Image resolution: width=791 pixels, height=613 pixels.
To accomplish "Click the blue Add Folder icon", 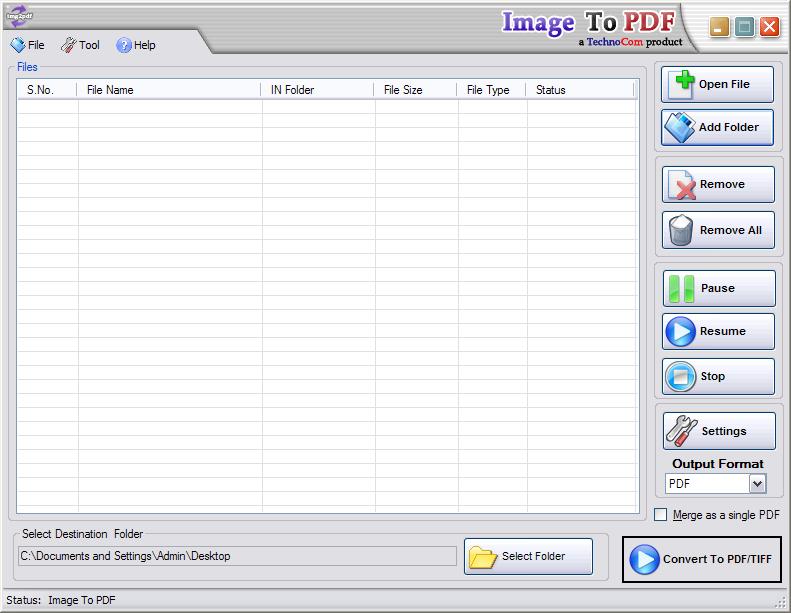I will tap(680, 127).
